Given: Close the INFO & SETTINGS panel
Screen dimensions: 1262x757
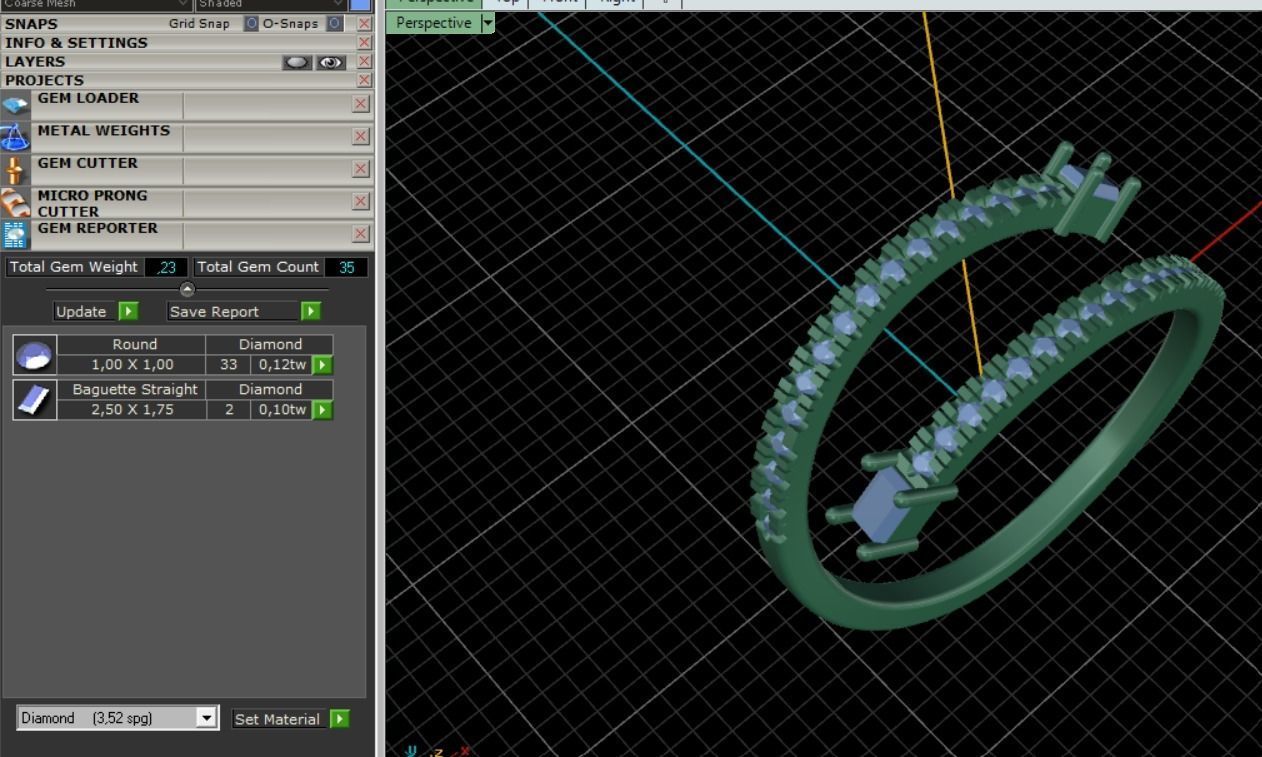Looking at the screenshot, I should pos(364,43).
